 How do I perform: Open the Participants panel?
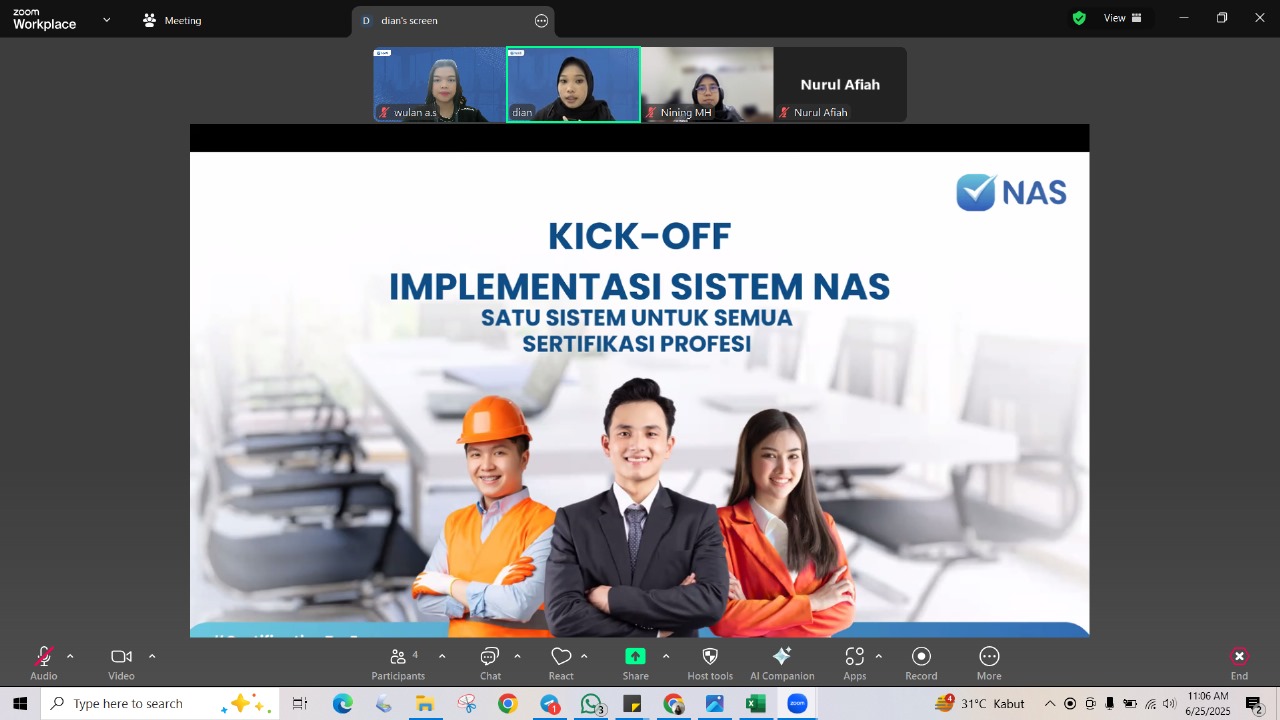(398, 663)
